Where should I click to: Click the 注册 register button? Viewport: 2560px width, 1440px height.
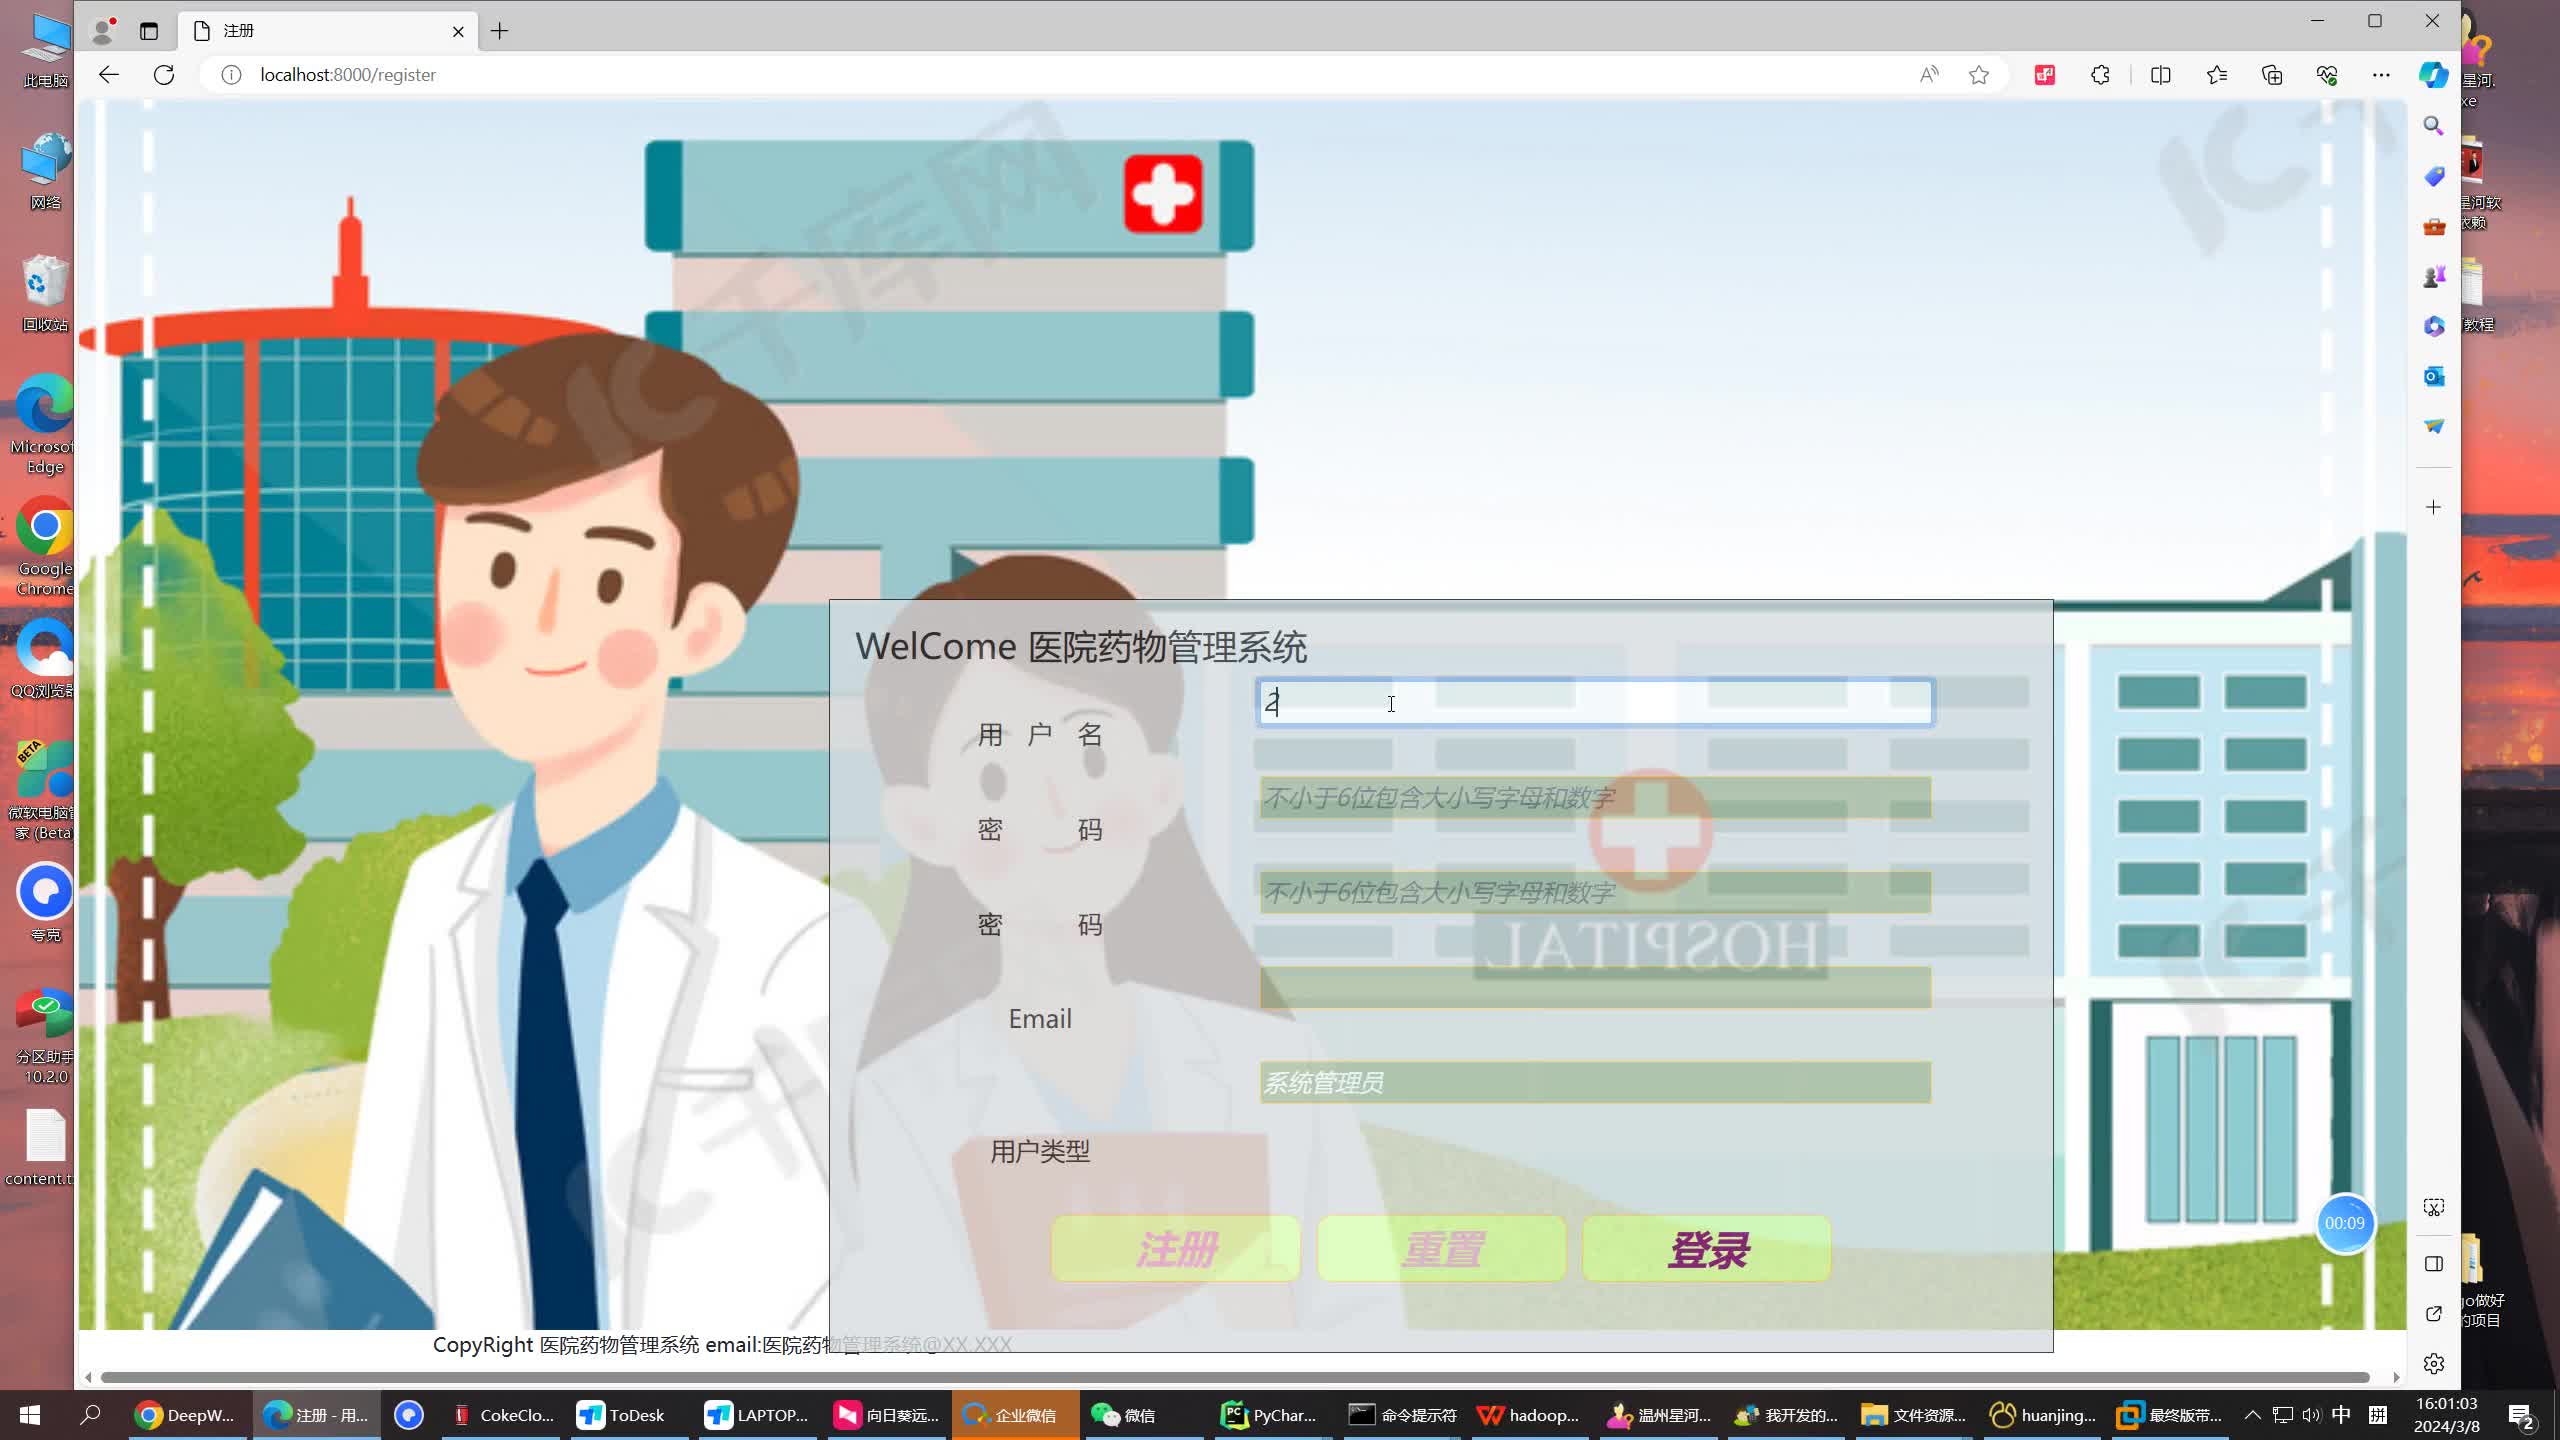[x=1175, y=1249]
